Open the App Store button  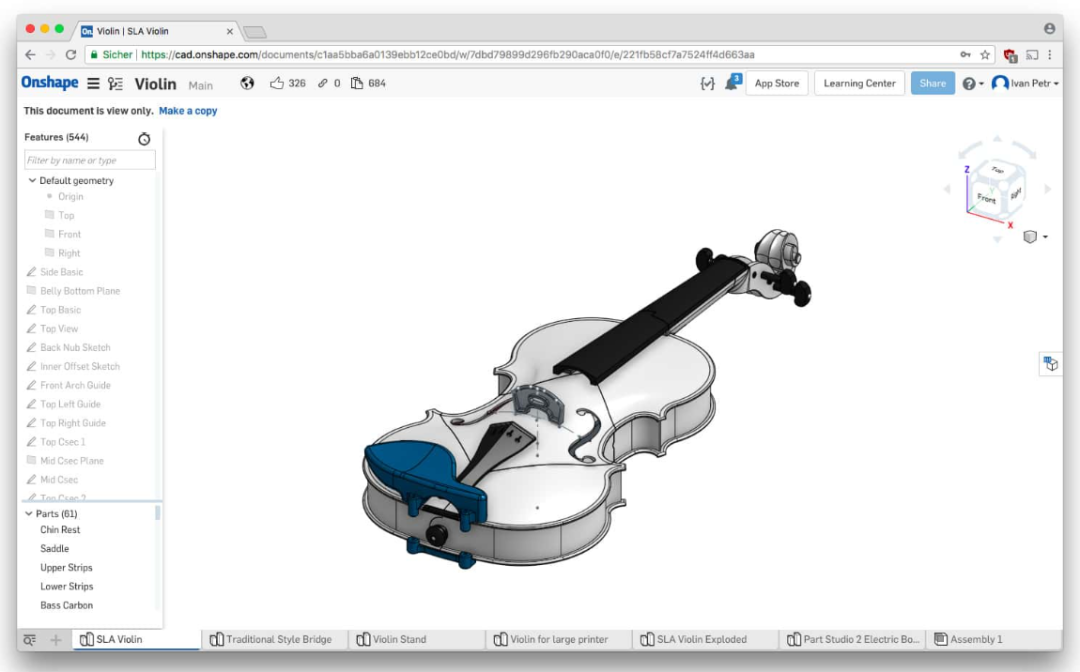[x=777, y=83]
